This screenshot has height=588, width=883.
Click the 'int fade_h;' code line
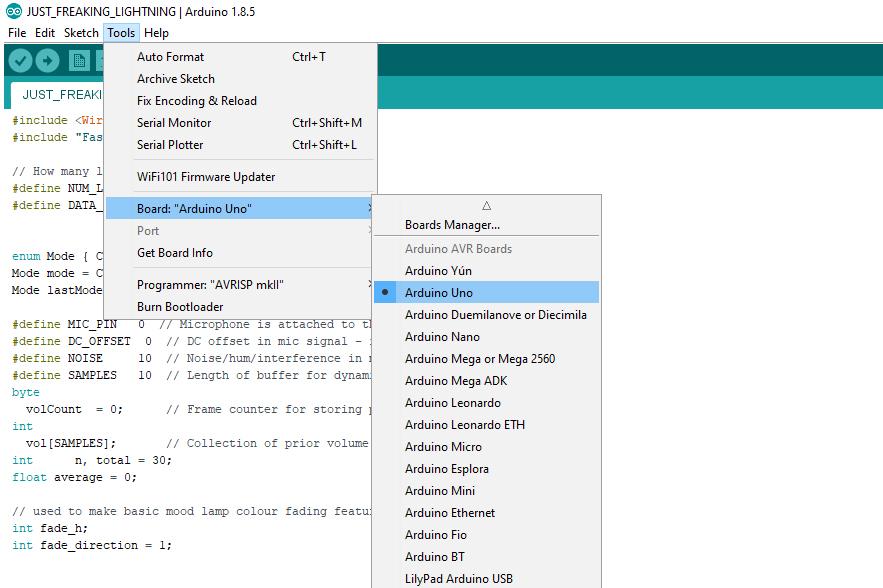50,528
